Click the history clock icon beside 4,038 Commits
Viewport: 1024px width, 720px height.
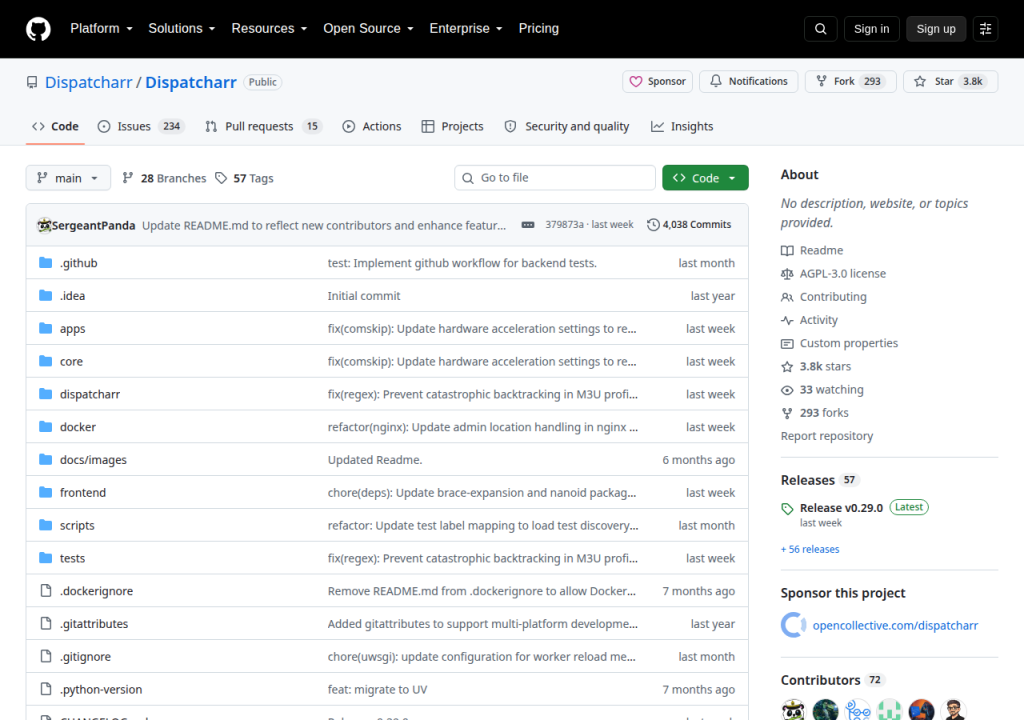[x=653, y=225]
